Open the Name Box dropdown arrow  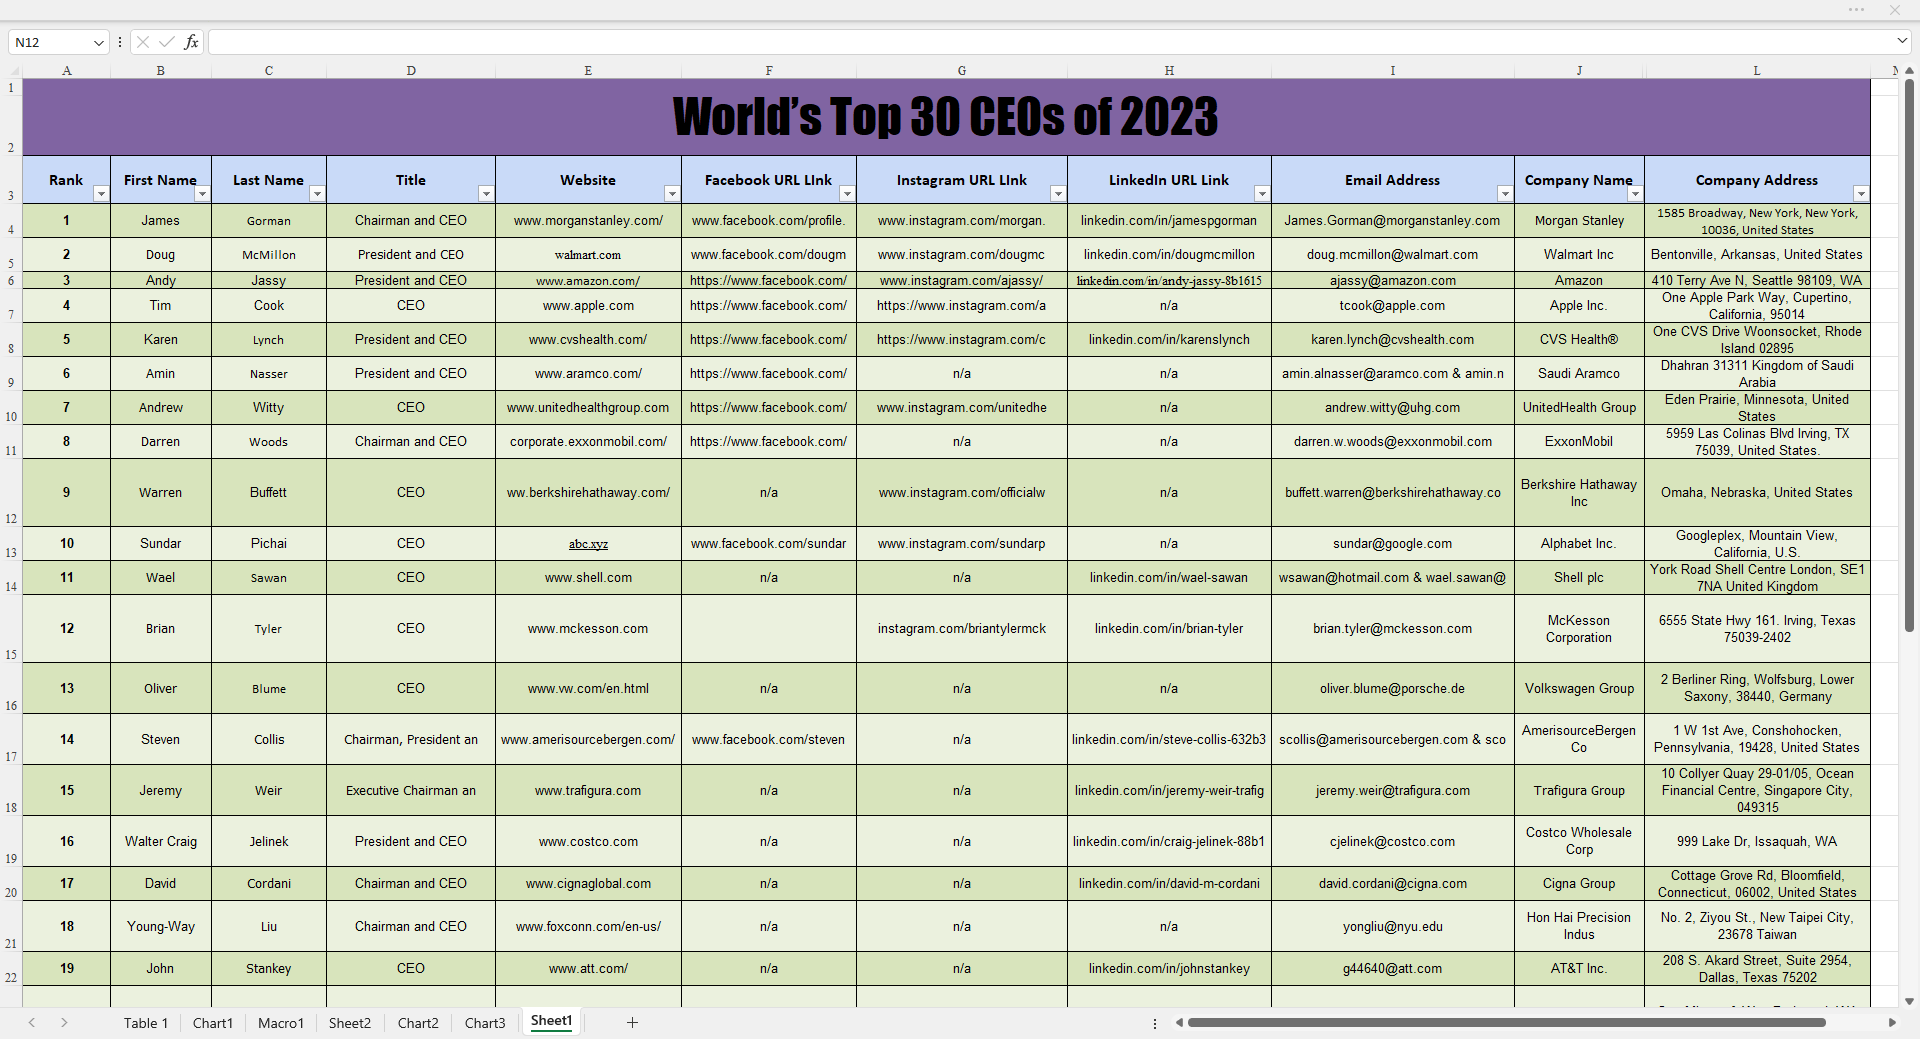coord(98,42)
